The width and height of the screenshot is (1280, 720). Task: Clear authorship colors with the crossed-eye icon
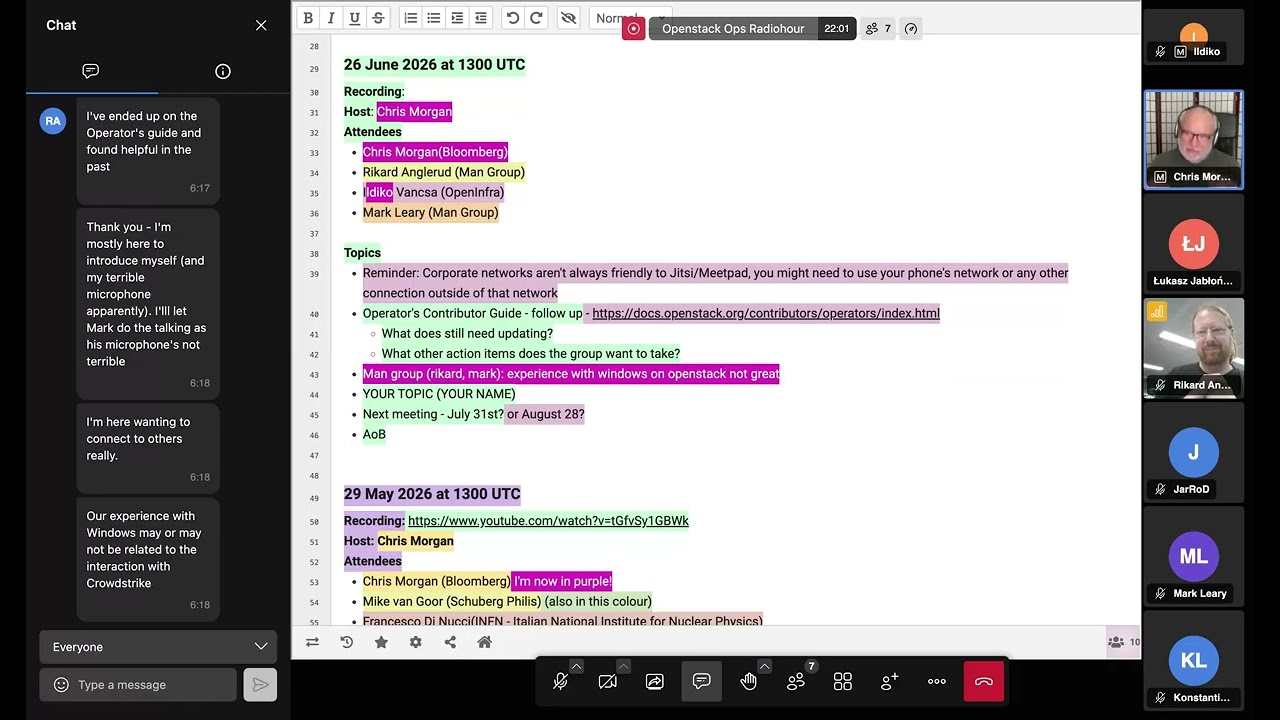[x=569, y=18]
